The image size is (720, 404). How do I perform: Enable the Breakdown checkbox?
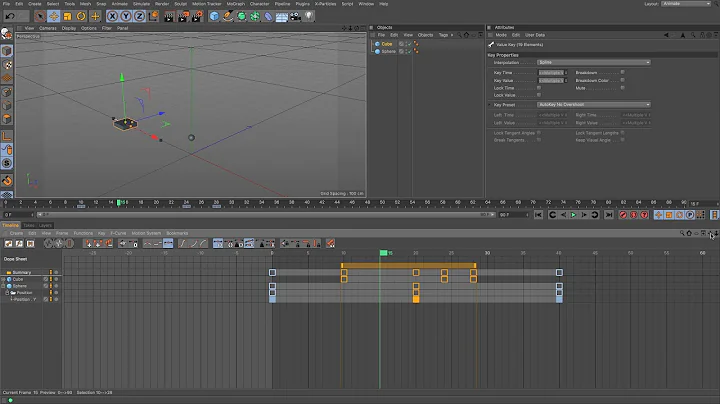click(x=622, y=72)
